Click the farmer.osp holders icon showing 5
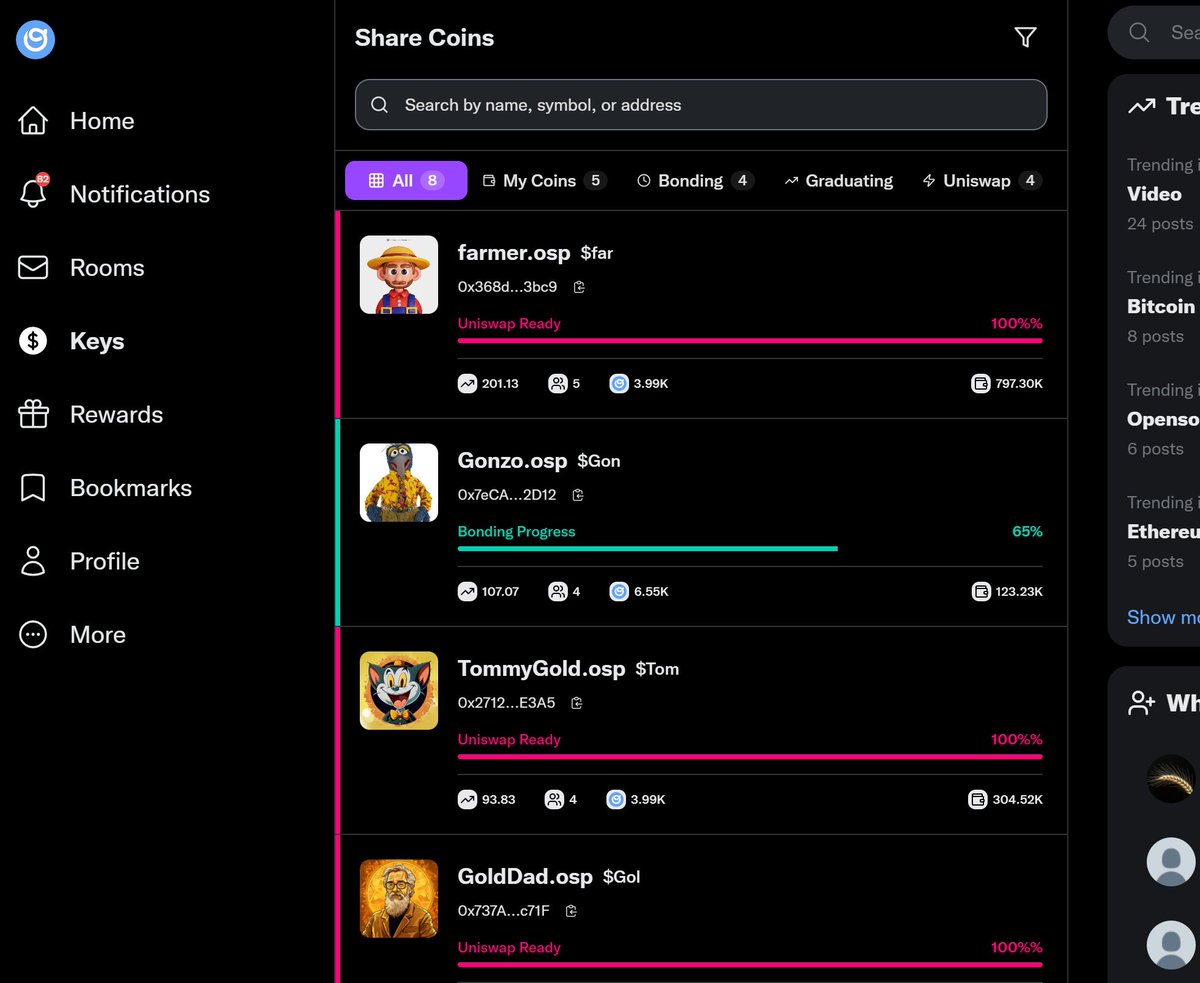Screen dimensions: 1200x983 coord(558,383)
